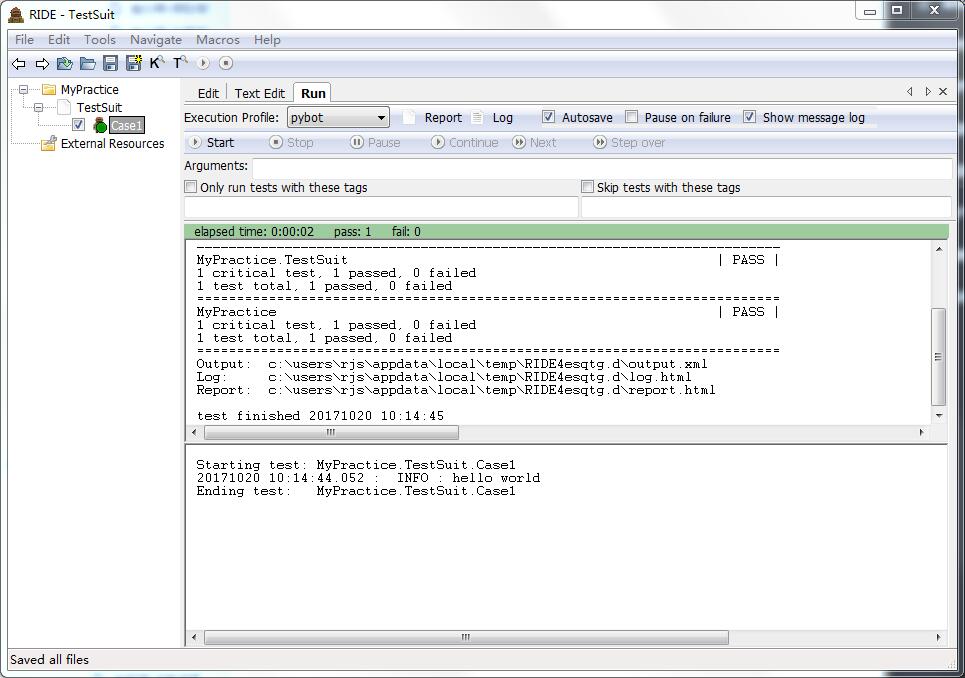Switch to the Text Edit tab
This screenshot has height=678, width=965.
[x=259, y=93]
